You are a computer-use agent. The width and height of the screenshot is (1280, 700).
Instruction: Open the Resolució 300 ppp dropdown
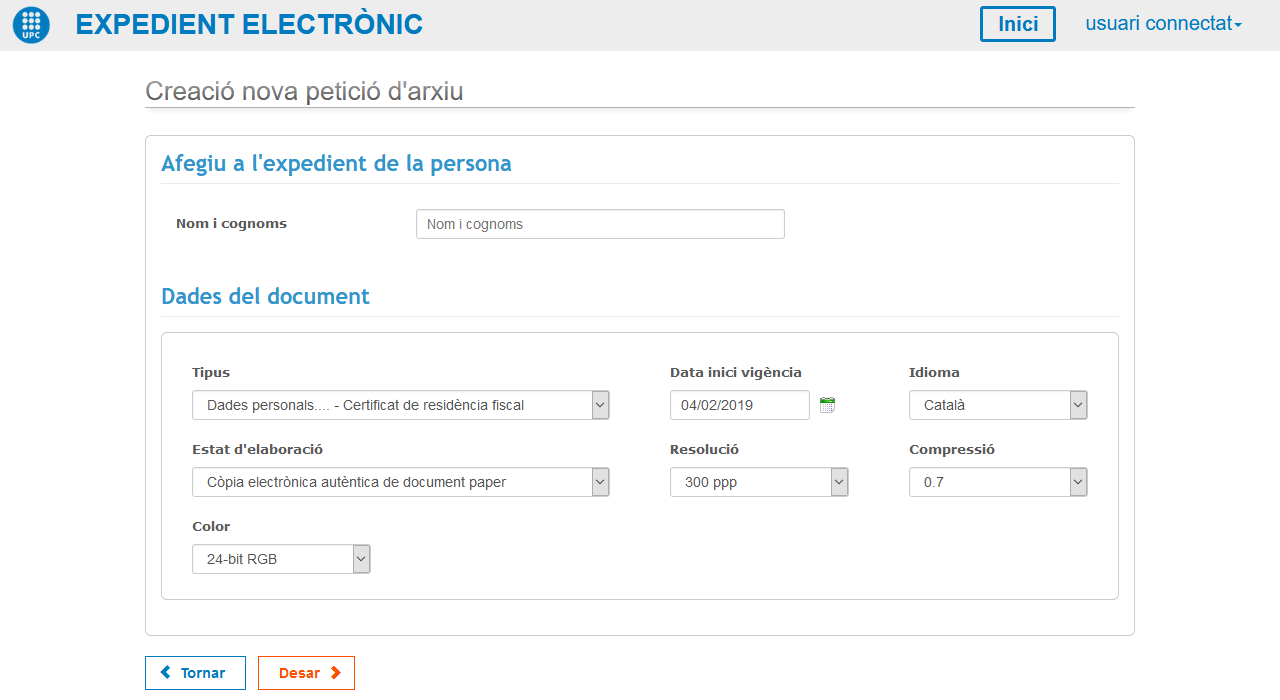(x=758, y=482)
